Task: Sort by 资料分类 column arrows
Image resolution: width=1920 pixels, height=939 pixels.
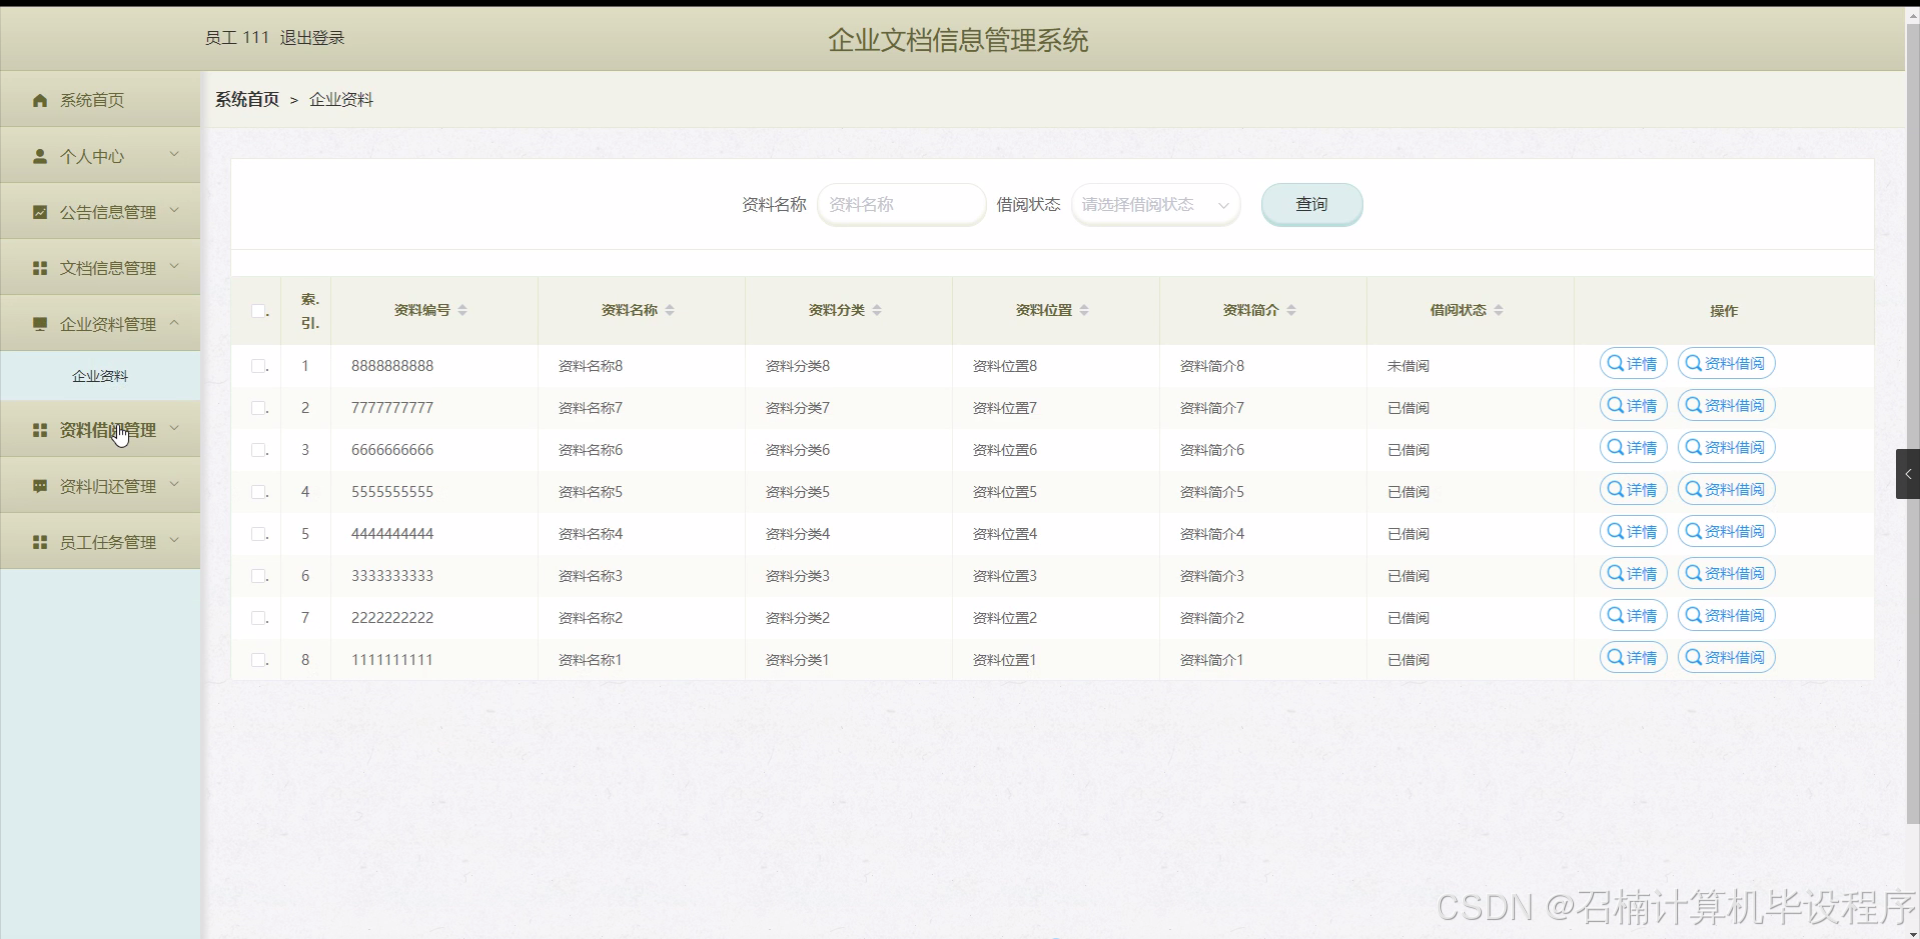Action: [x=877, y=310]
